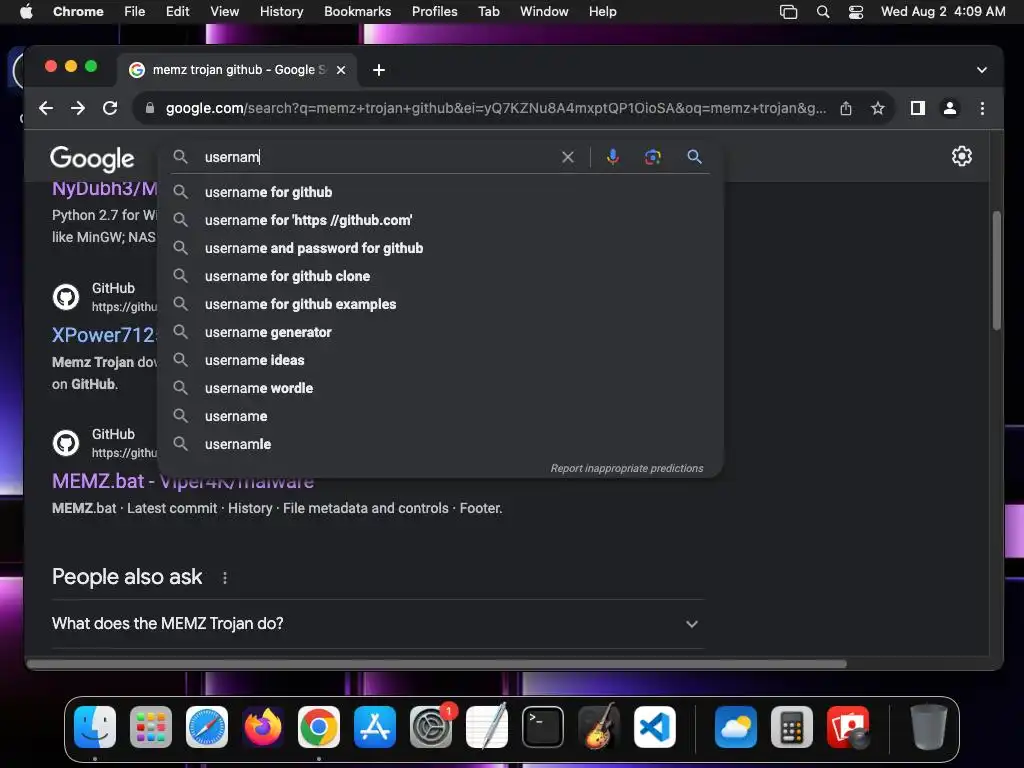Choose suggestion 'username and password for github'
Image resolution: width=1024 pixels, height=768 pixels.
tap(440, 248)
